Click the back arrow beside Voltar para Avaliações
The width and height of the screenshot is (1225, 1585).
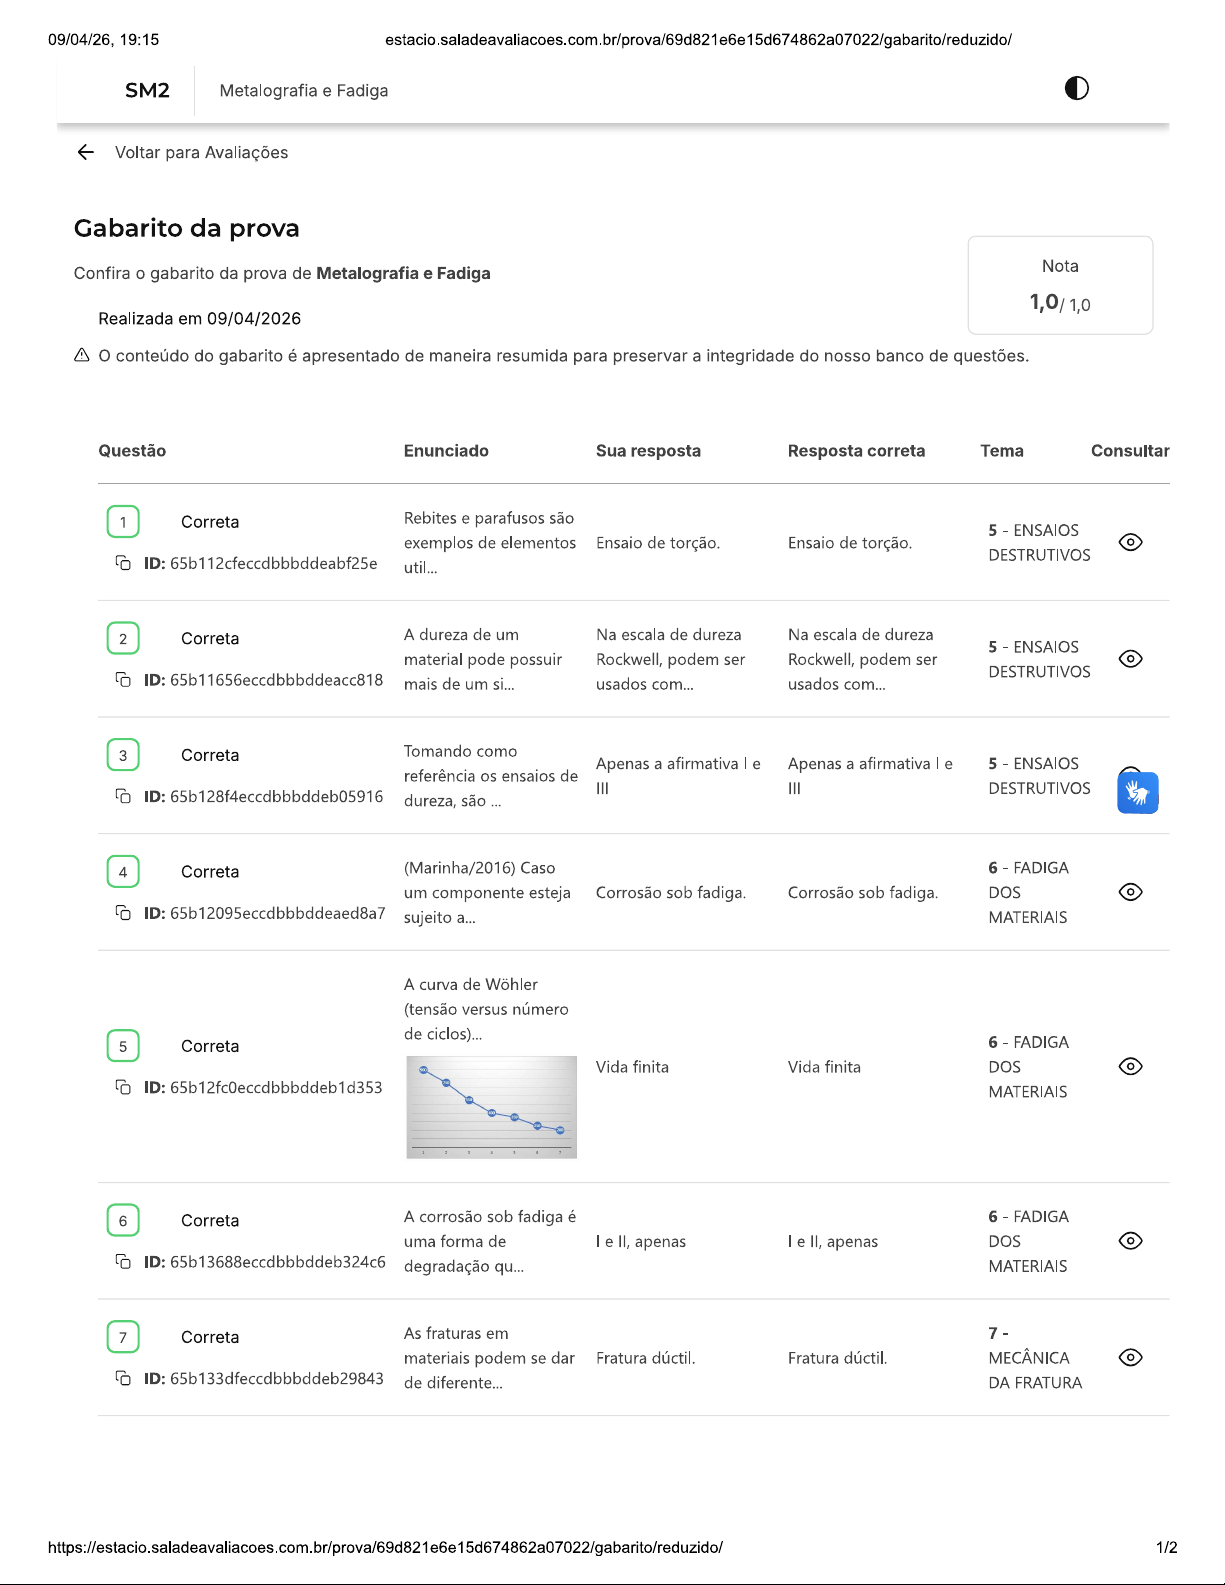(x=86, y=152)
